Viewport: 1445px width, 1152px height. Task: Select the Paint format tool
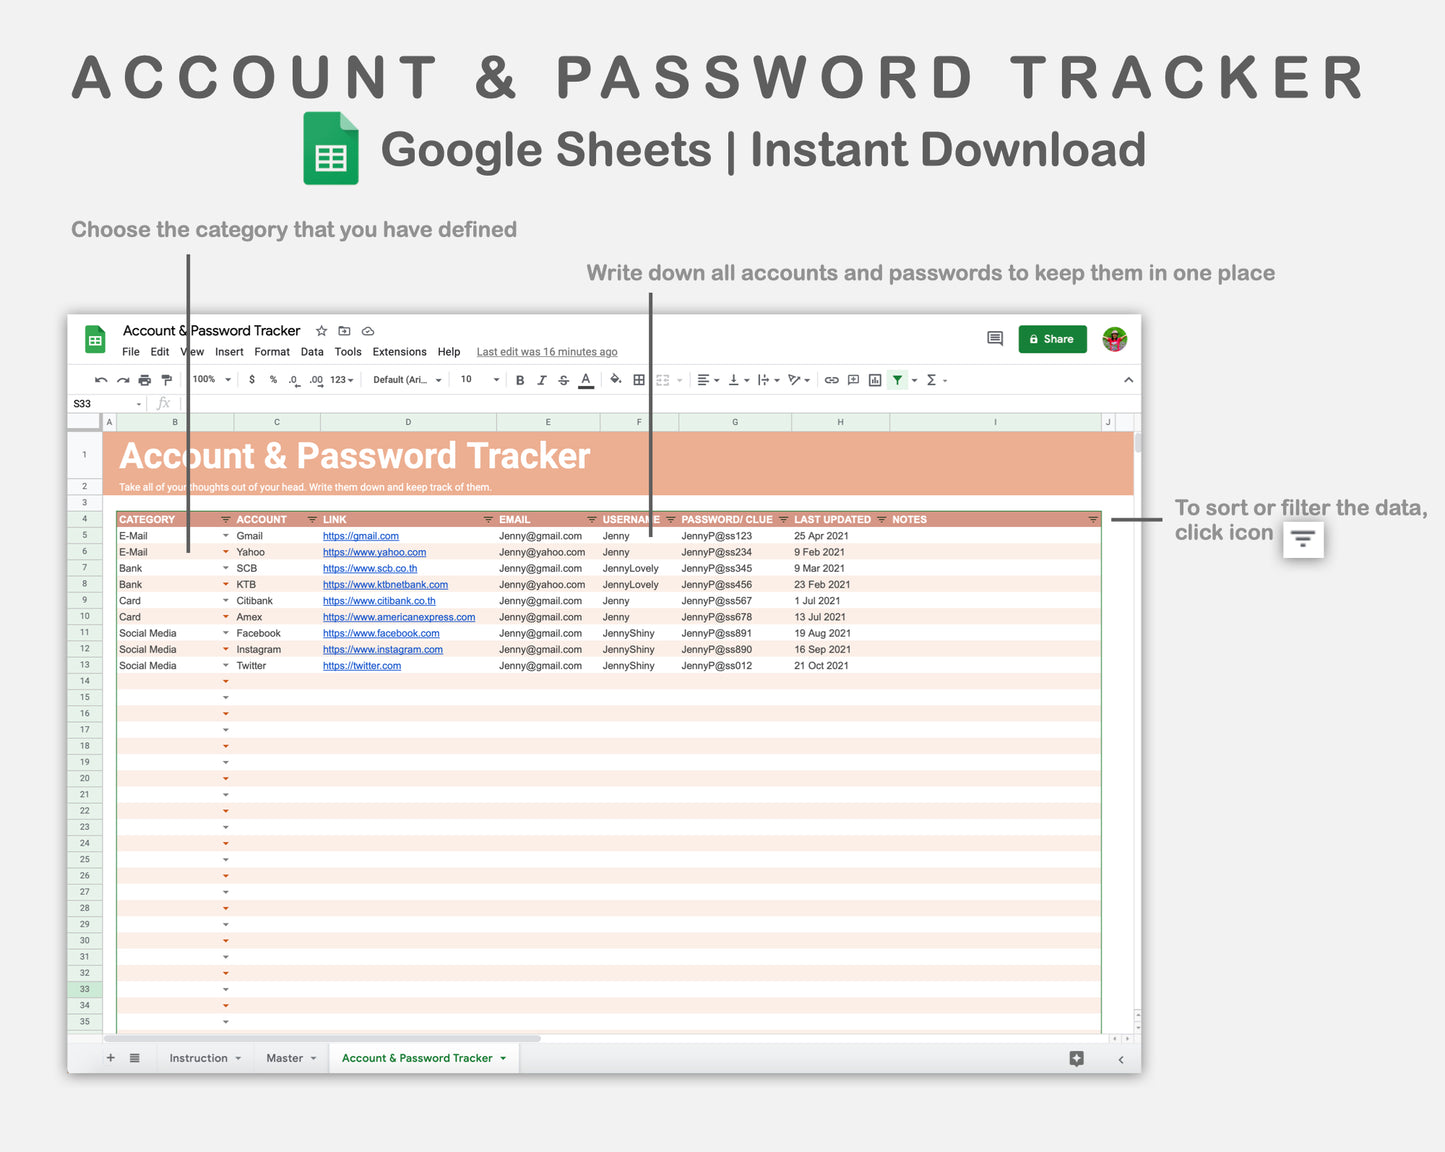[167, 380]
